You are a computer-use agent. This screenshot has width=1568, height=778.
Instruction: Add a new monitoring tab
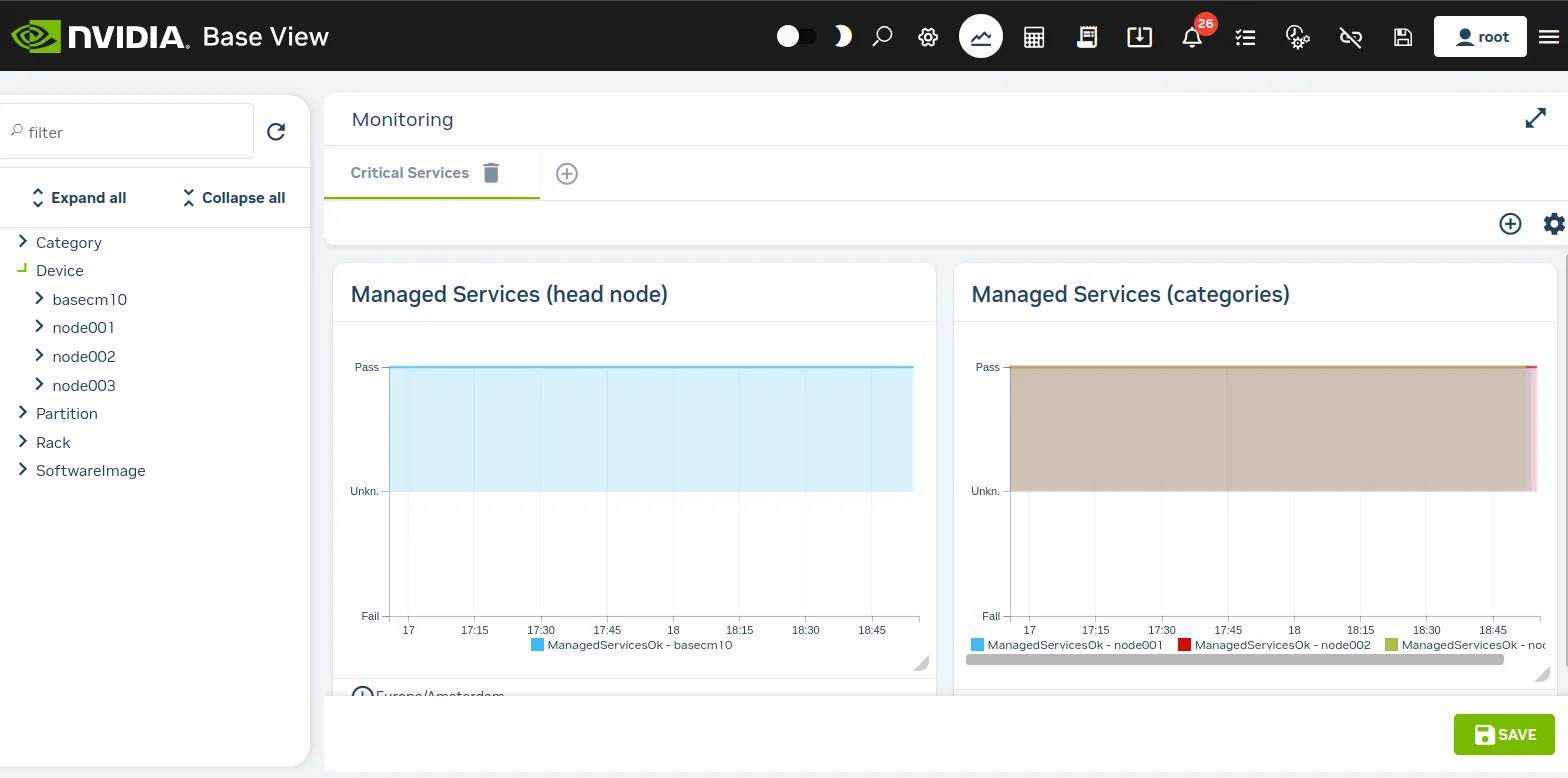[567, 174]
